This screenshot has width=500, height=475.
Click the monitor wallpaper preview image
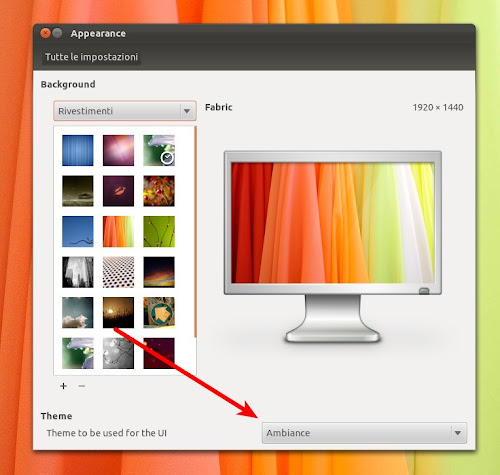click(x=333, y=223)
